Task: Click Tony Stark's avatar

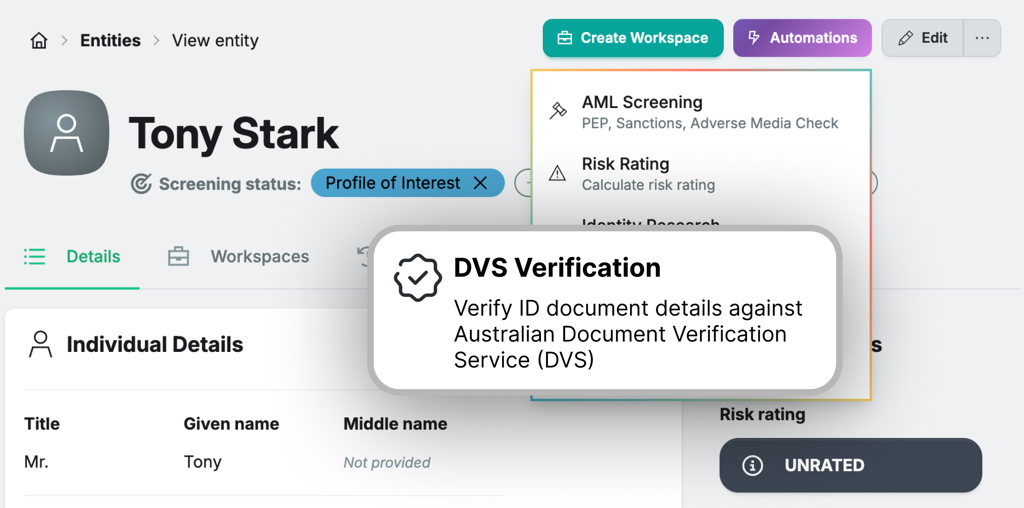Action: (x=67, y=133)
